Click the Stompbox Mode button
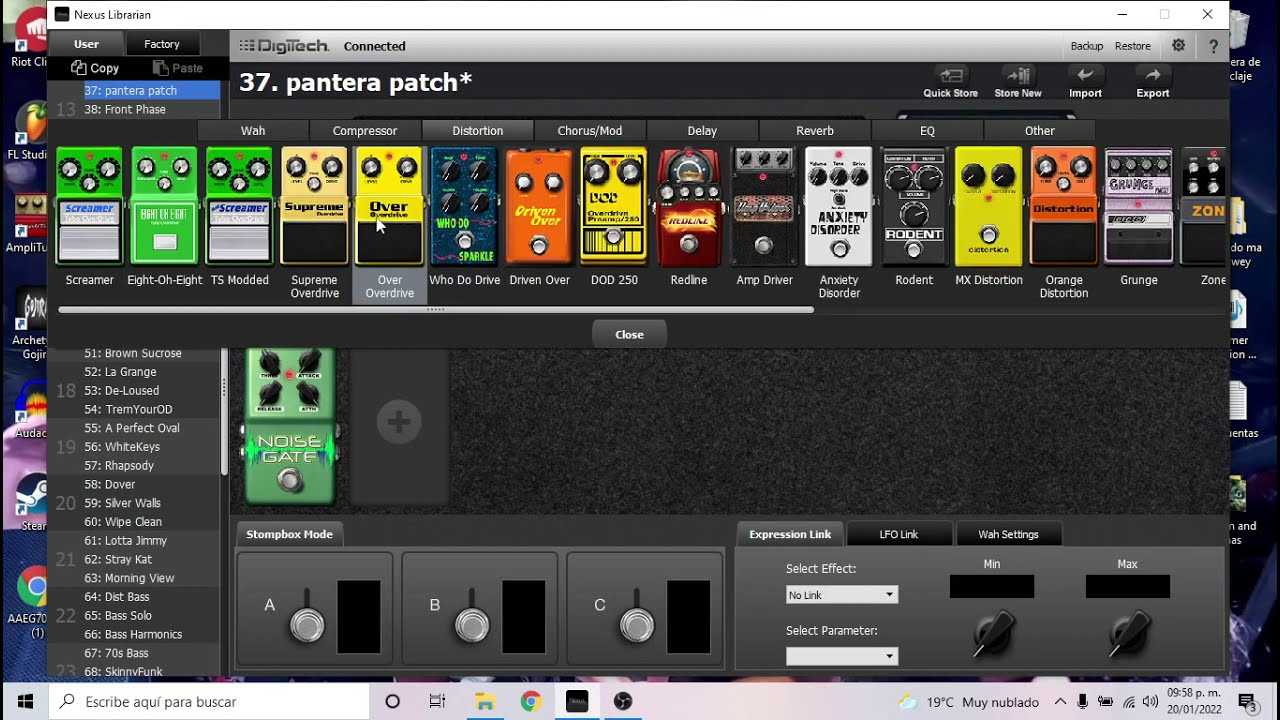This screenshot has width=1280, height=720. [289, 534]
